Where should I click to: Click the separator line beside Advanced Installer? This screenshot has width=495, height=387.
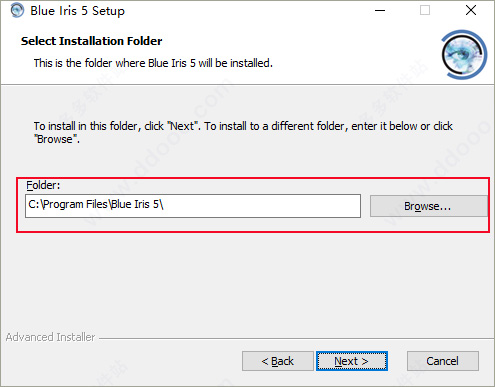(x=296, y=339)
